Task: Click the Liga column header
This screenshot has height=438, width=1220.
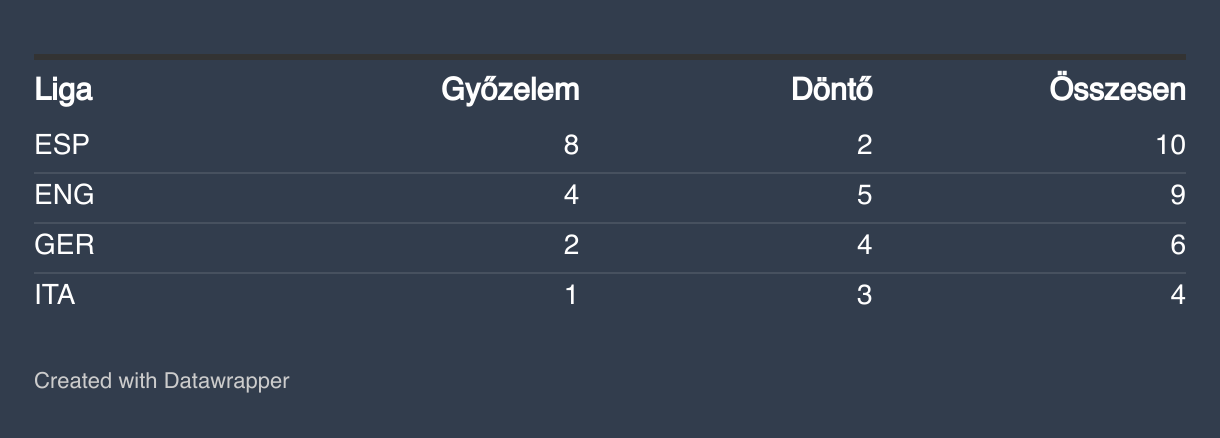Action: (64, 90)
